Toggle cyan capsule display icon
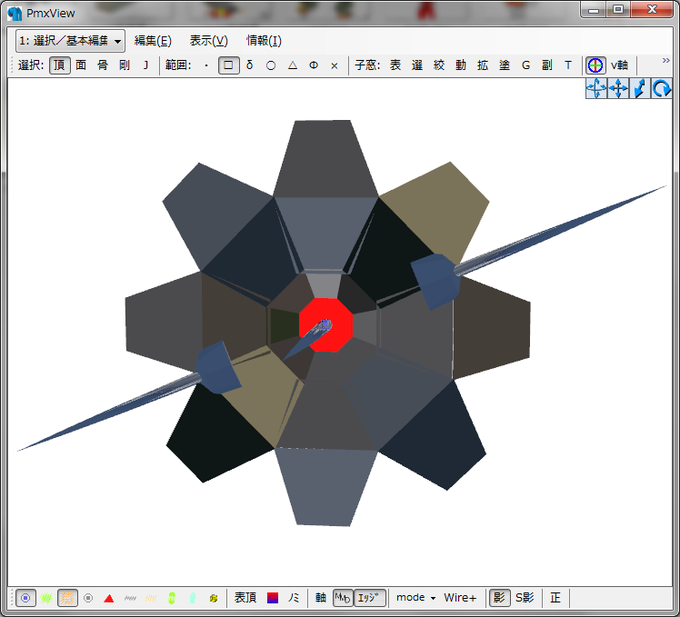Viewport: 680px width, 617px height. 193,598
